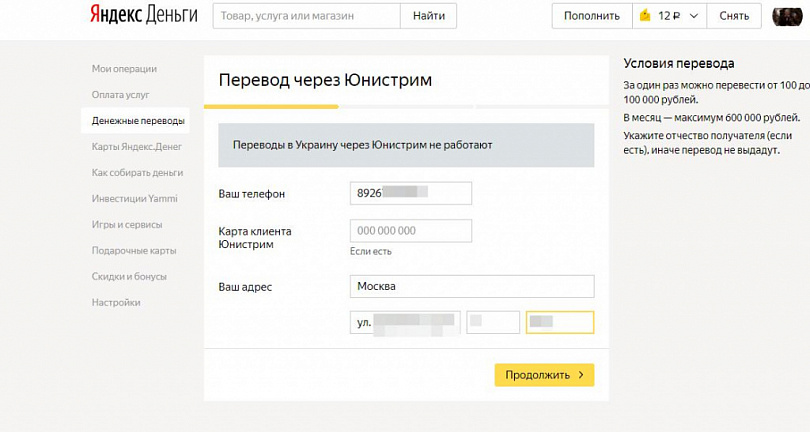Click the street field starting with 'ул.'
Viewport: 810px width, 432px height.
405,322
